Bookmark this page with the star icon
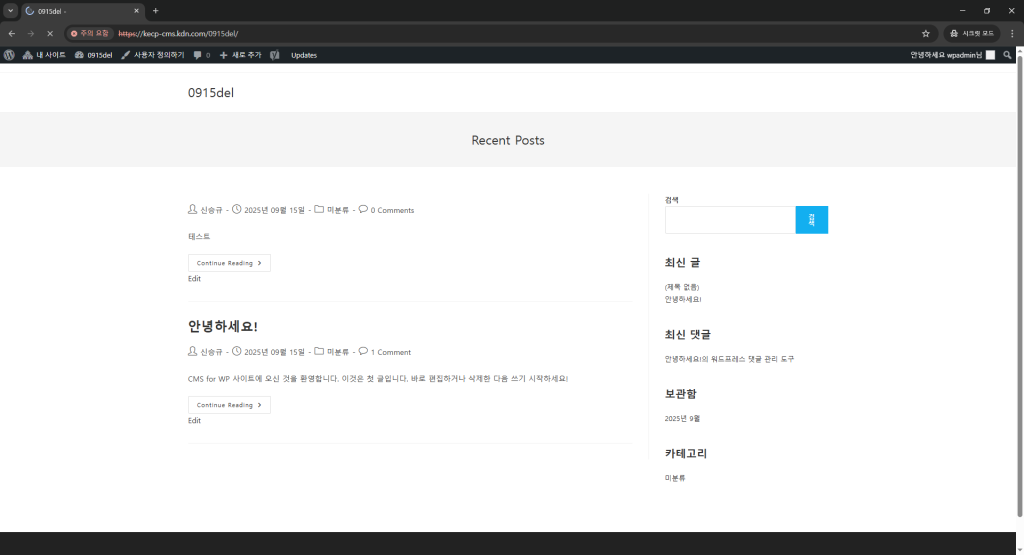1024x555 pixels. point(926,33)
